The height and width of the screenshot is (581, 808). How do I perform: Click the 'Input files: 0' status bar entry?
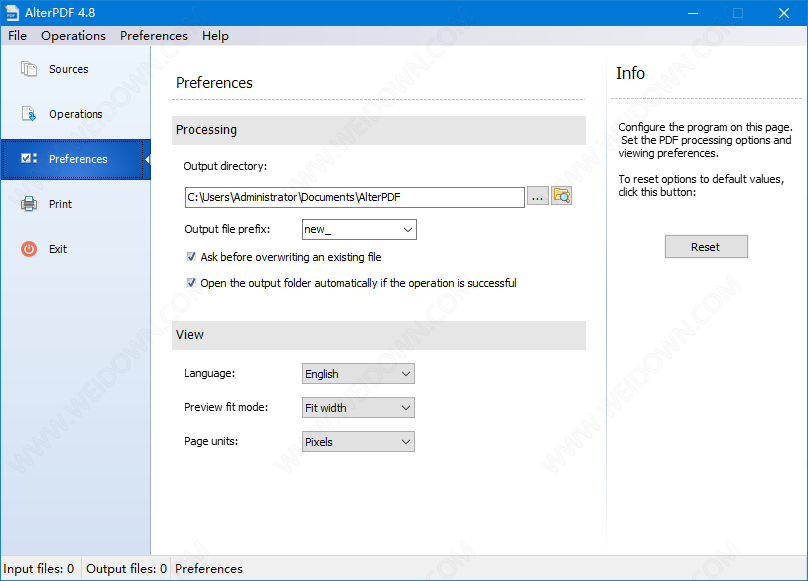[39, 569]
